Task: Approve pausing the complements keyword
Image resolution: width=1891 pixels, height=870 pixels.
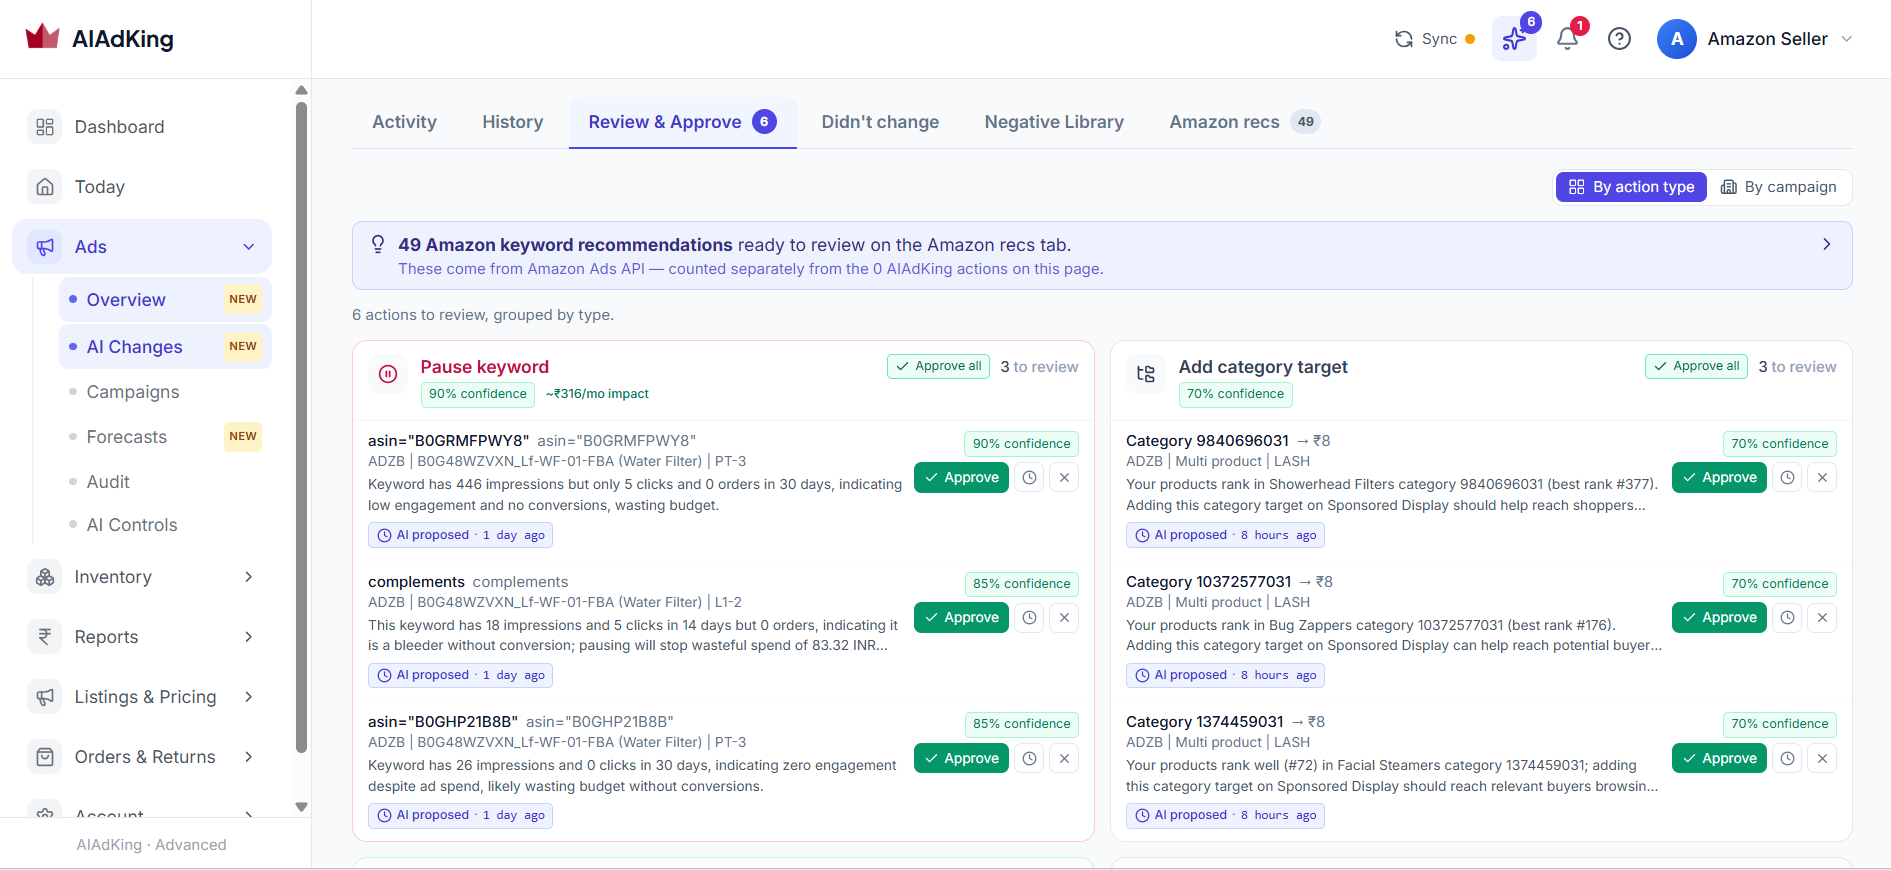Action: [961, 618]
